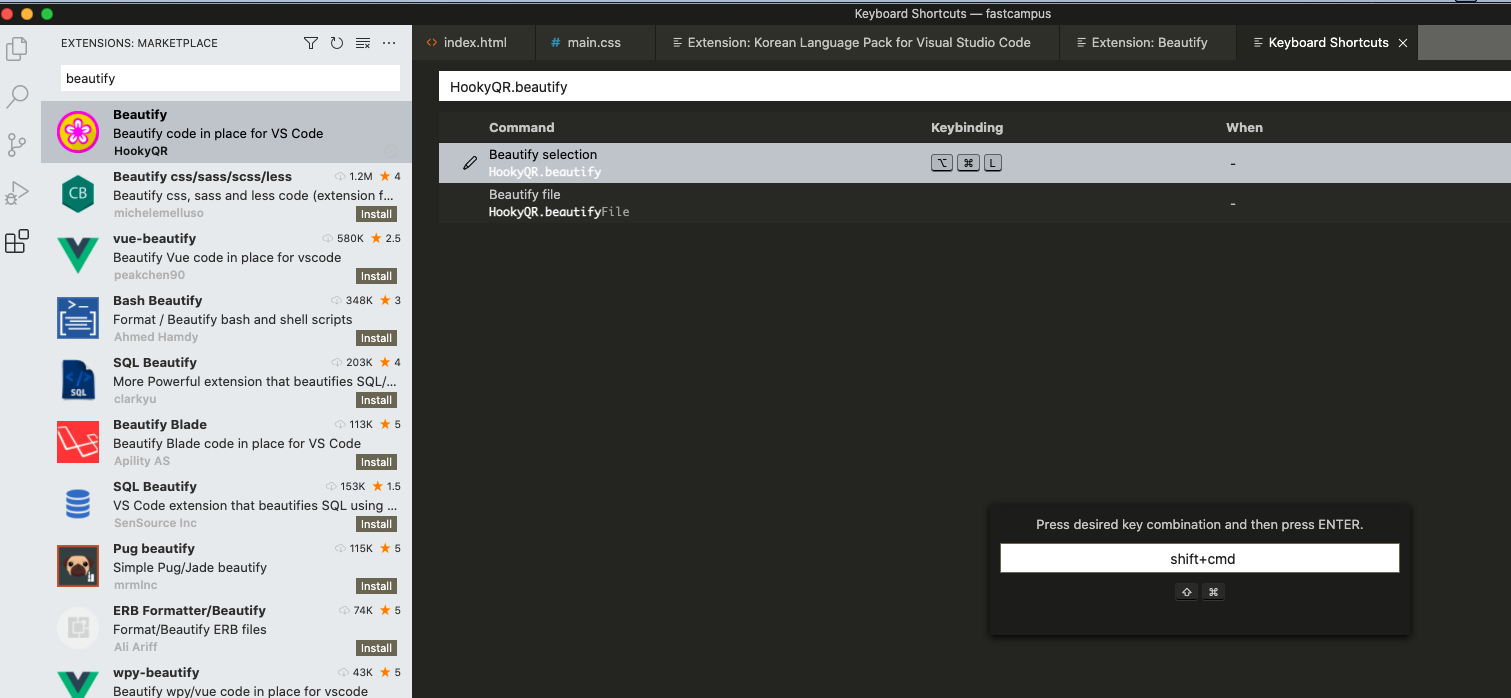Click the mrmlnc publisher name
This screenshot has width=1511, height=698.
tap(135, 585)
